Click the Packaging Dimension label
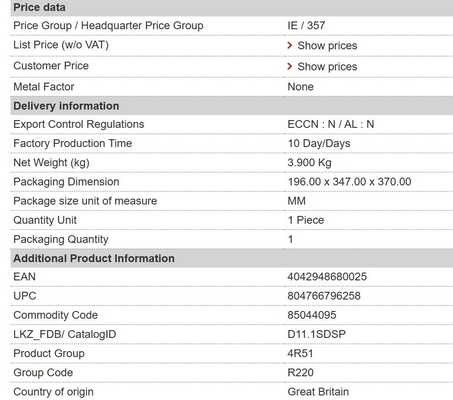 coord(66,182)
